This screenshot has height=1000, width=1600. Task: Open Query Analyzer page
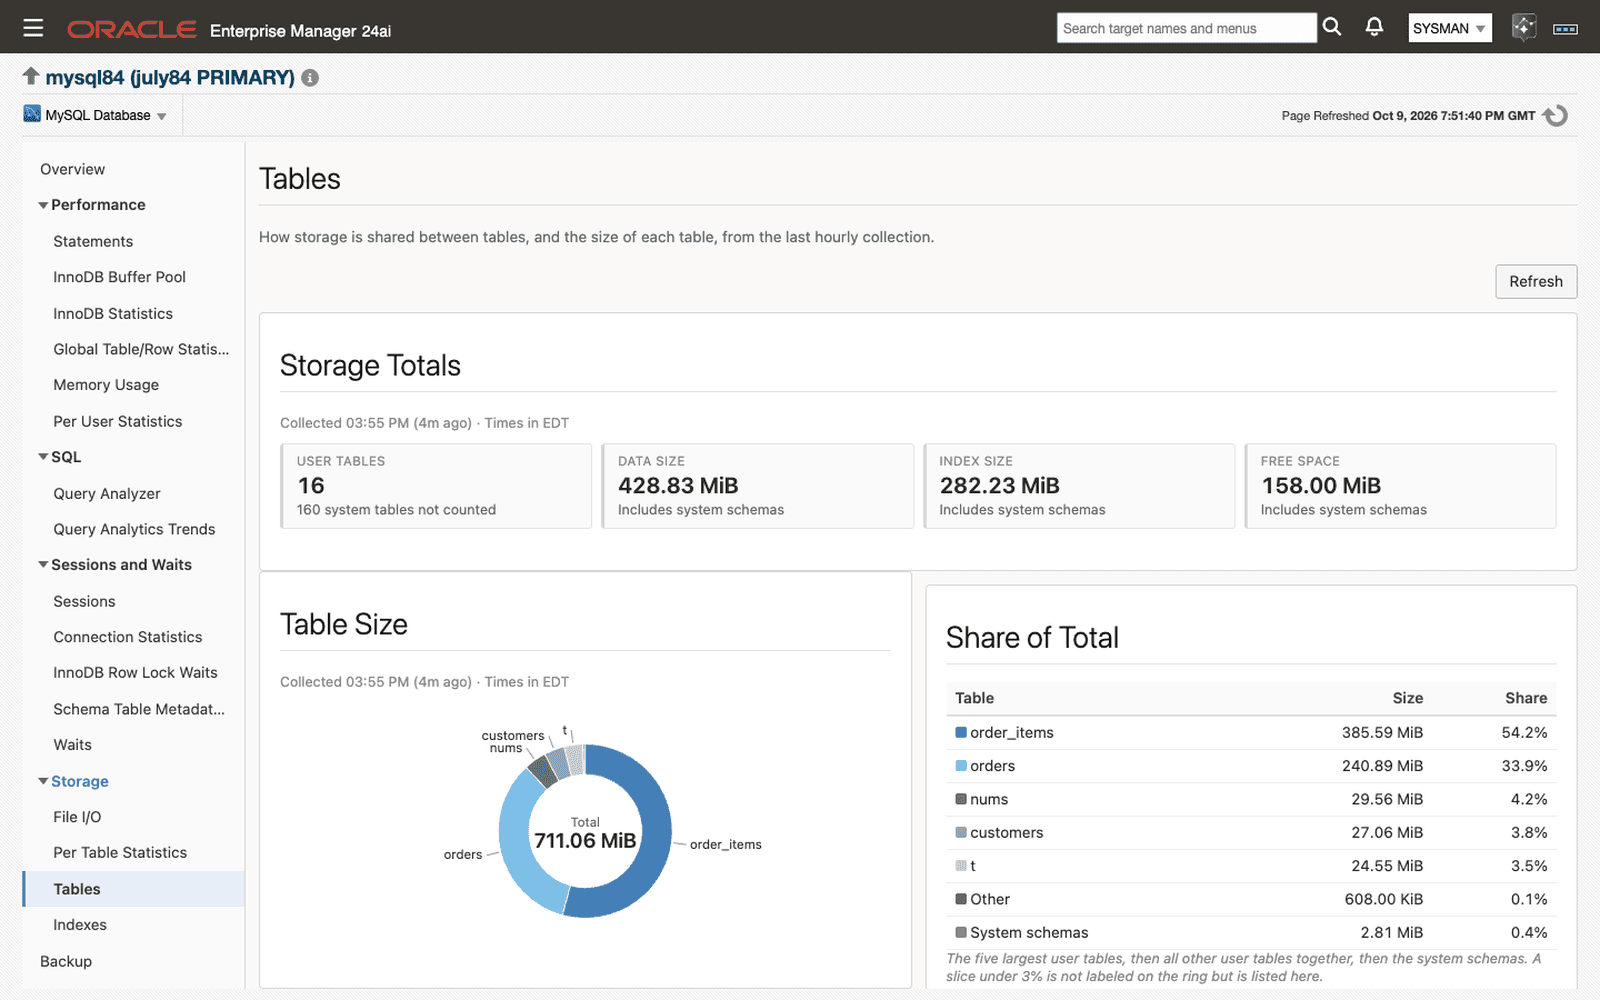click(x=106, y=493)
